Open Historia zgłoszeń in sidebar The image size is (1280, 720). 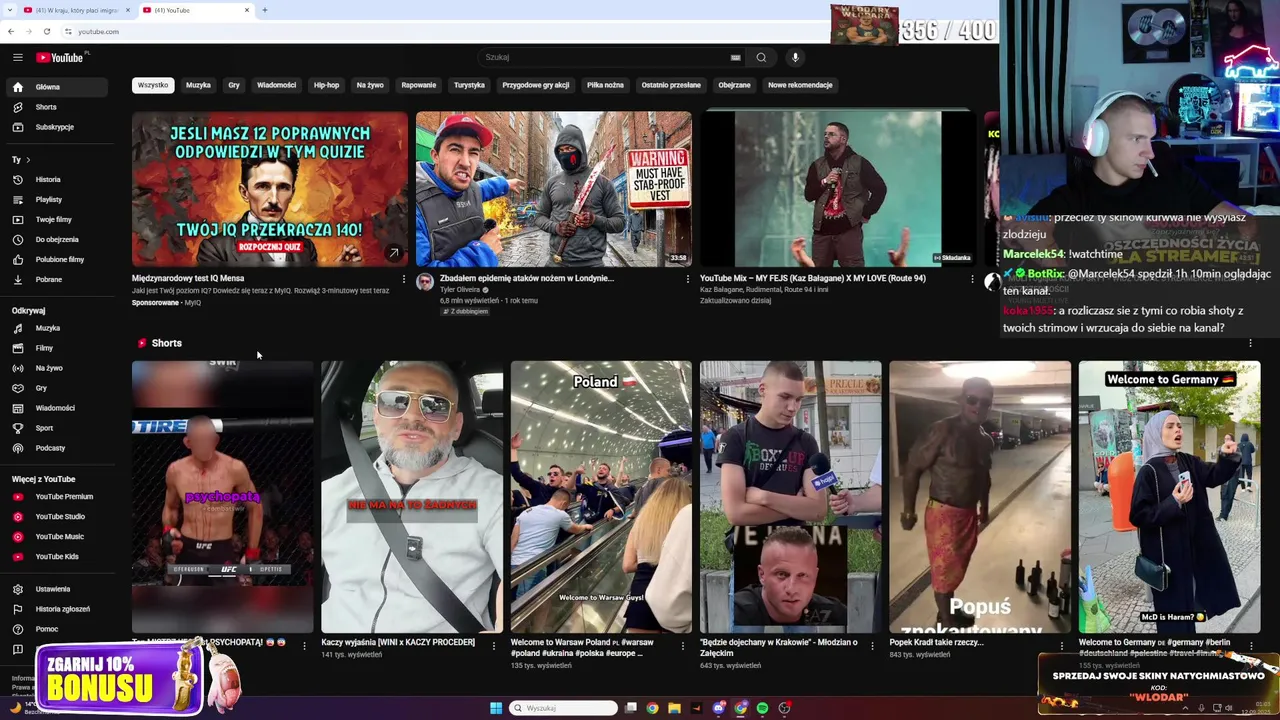pos(56,609)
